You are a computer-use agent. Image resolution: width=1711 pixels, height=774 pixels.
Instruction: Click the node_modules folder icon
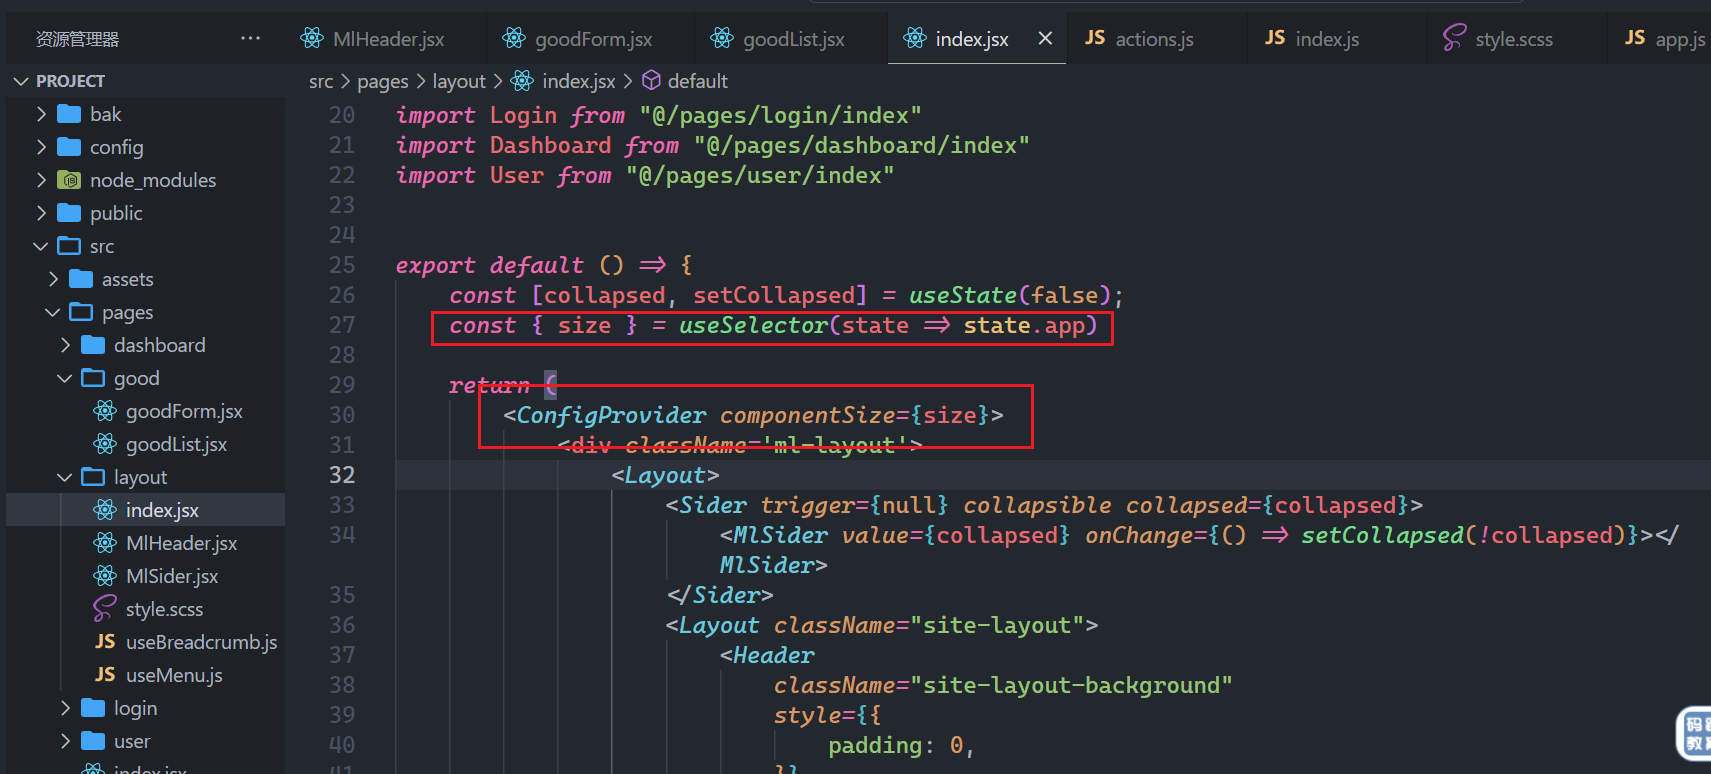[x=69, y=180]
